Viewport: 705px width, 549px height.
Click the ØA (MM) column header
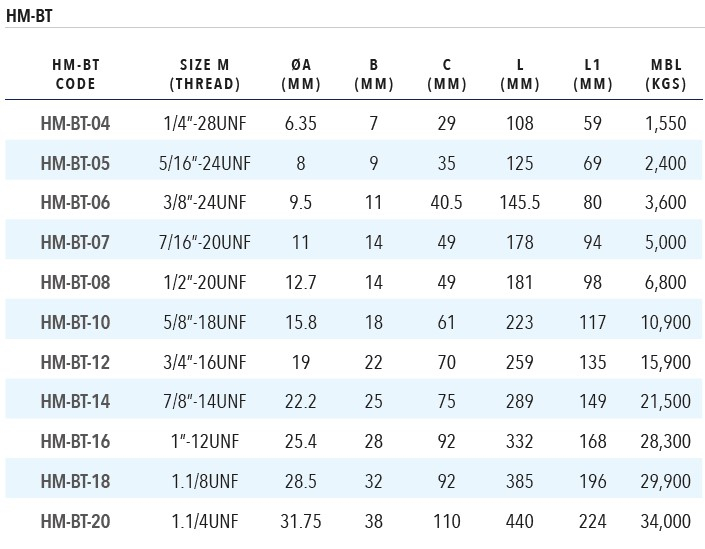(x=299, y=75)
